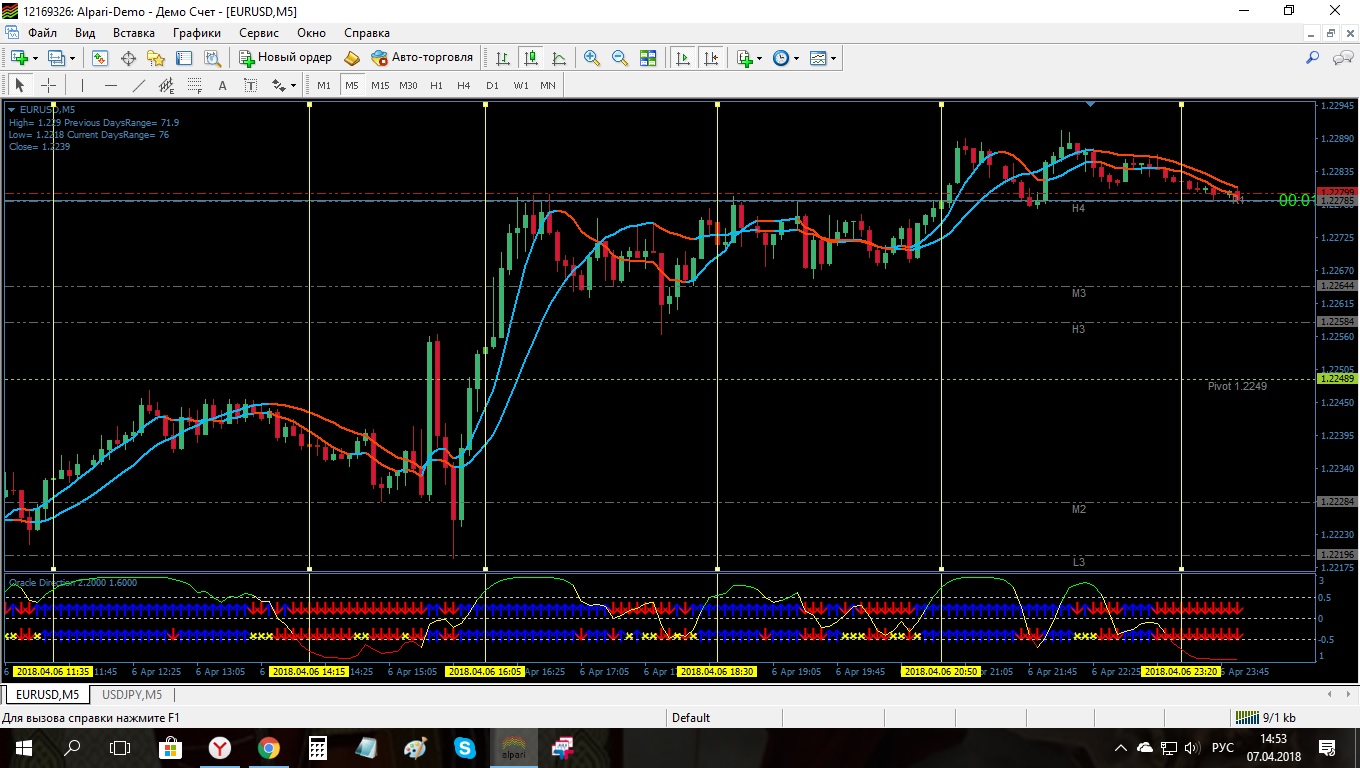Toggle the Navigator star-folder icon

point(156,58)
